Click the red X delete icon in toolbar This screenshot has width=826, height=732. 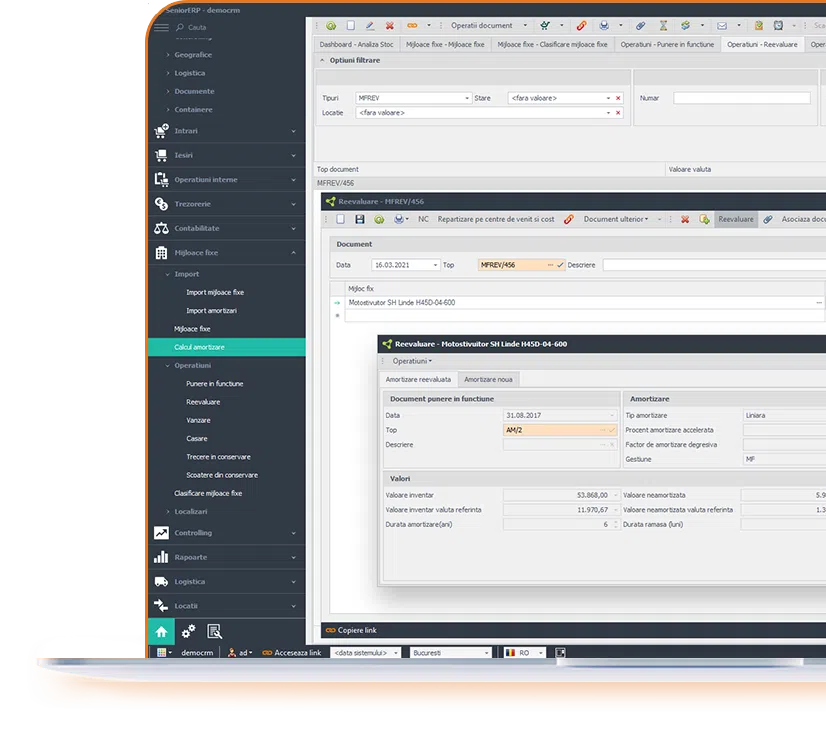click(x=390, y=25)
